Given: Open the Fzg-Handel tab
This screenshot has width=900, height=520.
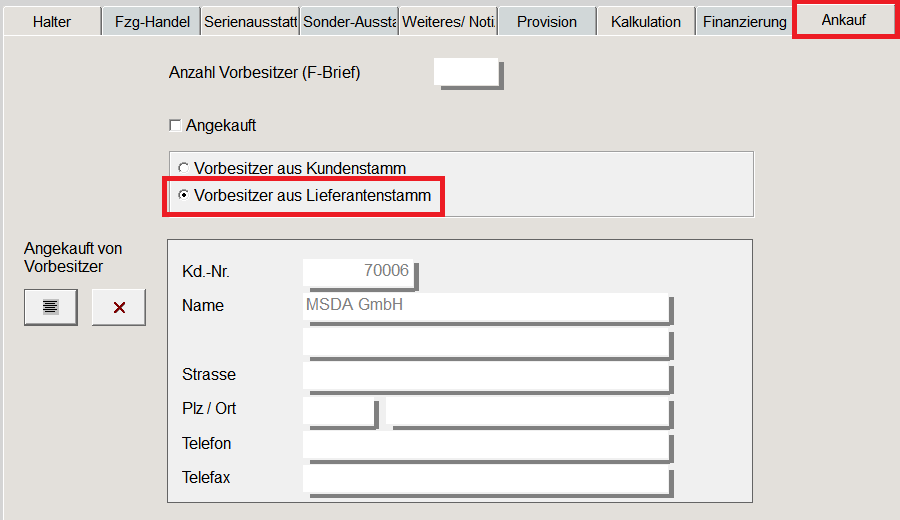Looking at the screenshot, I should [x=150, y=21].
